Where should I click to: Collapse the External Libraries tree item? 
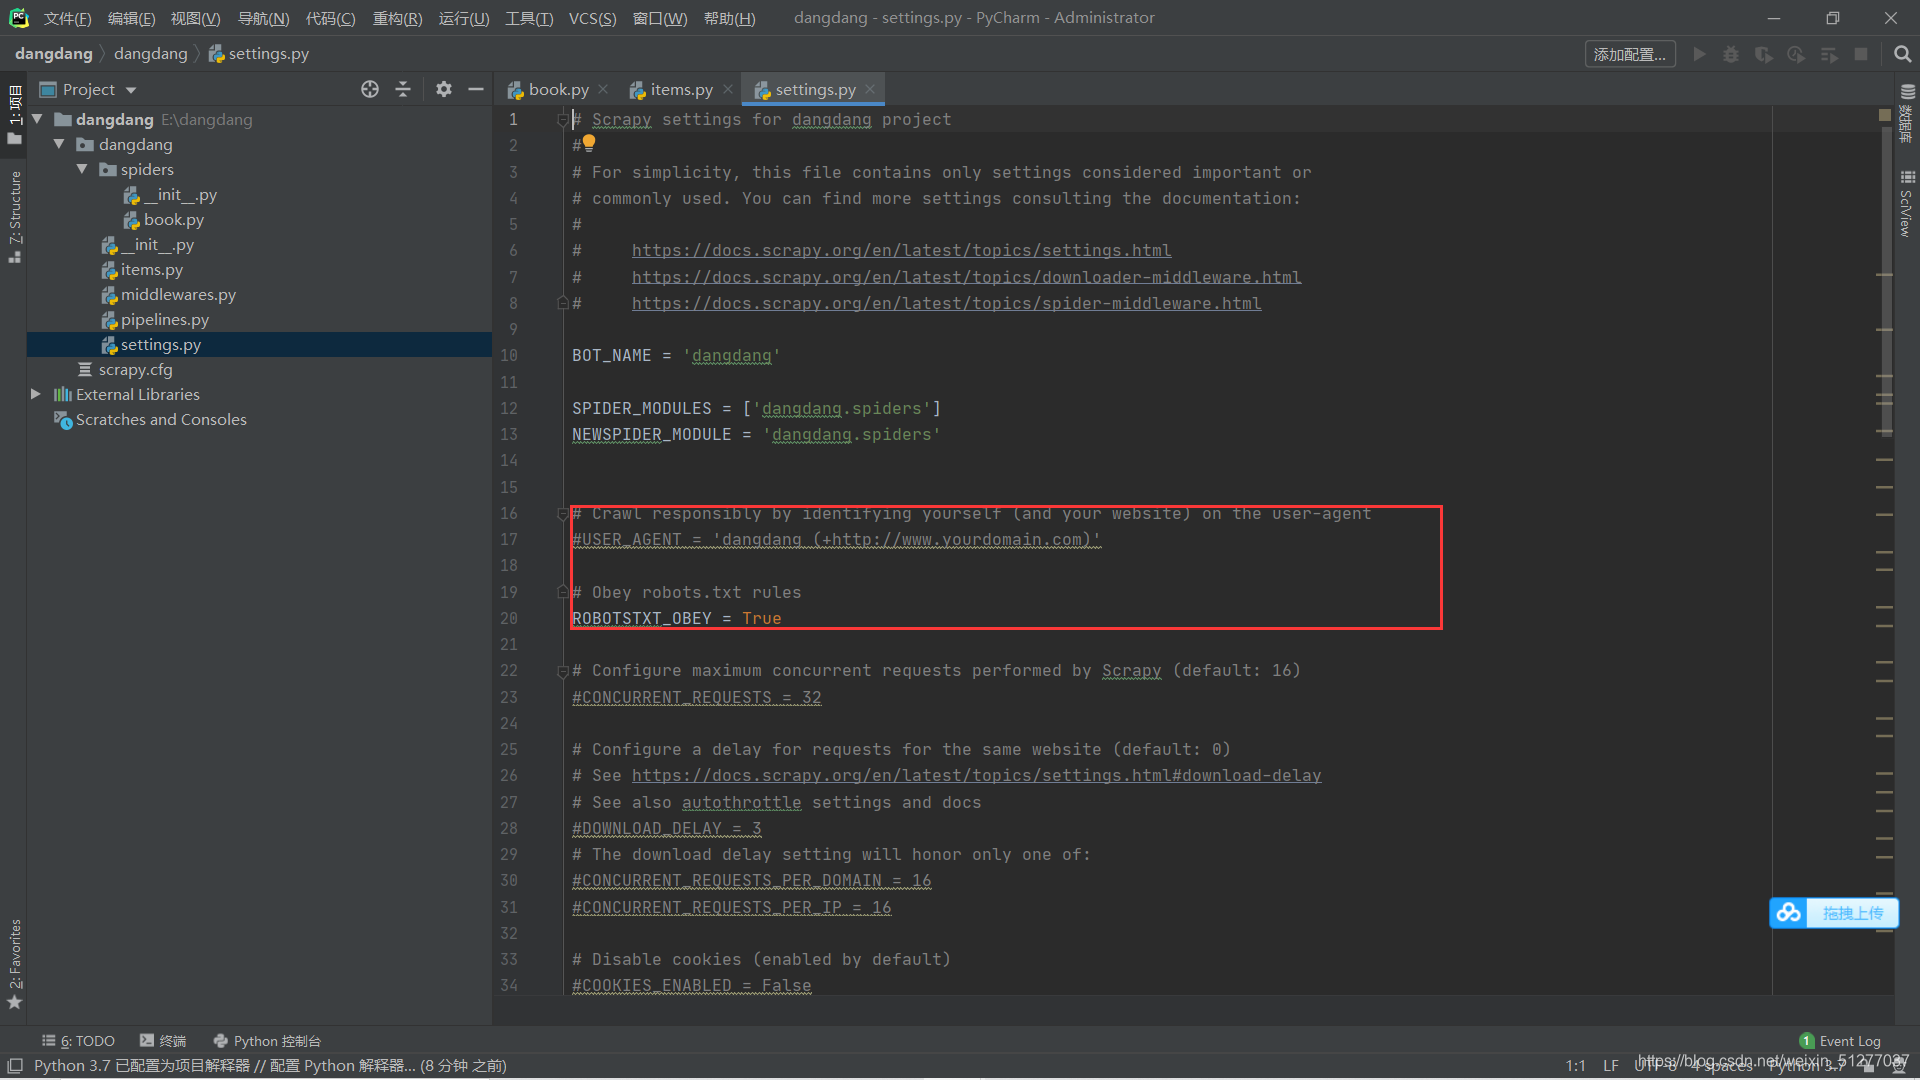(34, 393)
